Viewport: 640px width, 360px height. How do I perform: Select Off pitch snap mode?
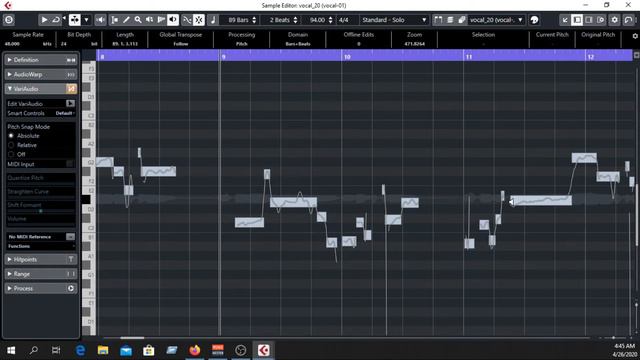[x=11, y=154]
